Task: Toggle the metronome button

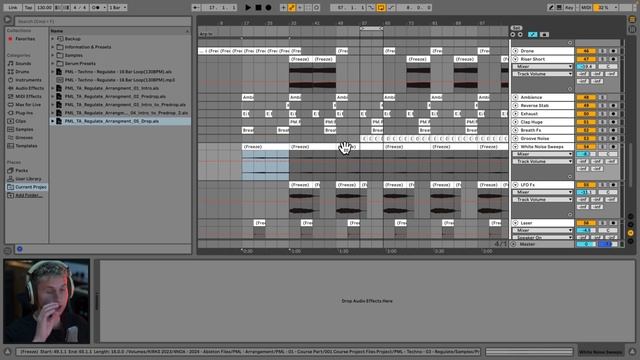Action: [95, 7]
